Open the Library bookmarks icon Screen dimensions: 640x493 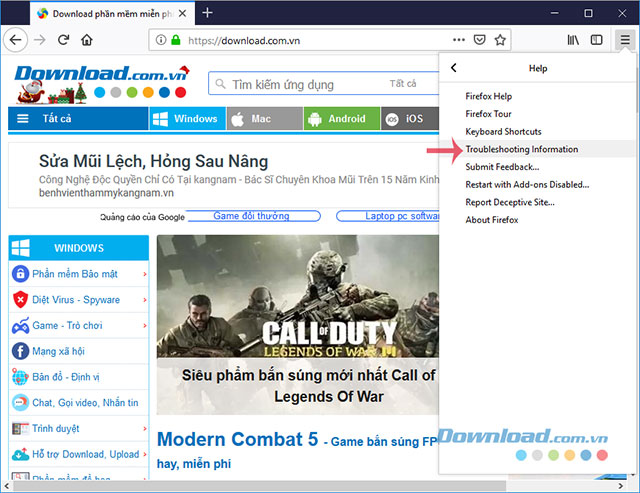(x=573, y=40)
